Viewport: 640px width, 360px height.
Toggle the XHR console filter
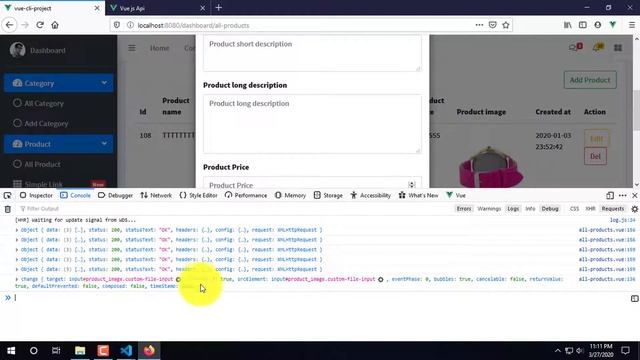[x=590, y=209]
